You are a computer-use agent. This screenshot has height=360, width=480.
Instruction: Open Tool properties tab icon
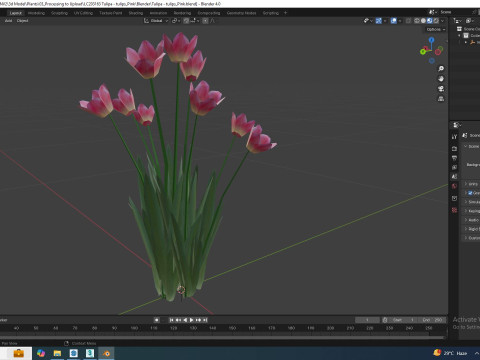pyautogui.click(x=454, y=137)
